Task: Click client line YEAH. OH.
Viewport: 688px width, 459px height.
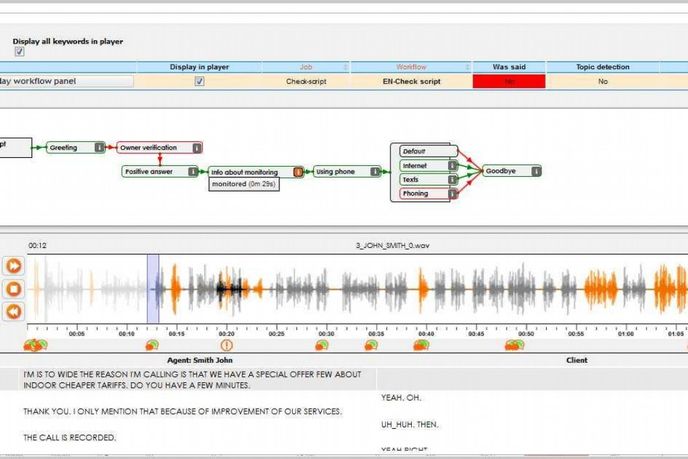Action: pos(401,398)
